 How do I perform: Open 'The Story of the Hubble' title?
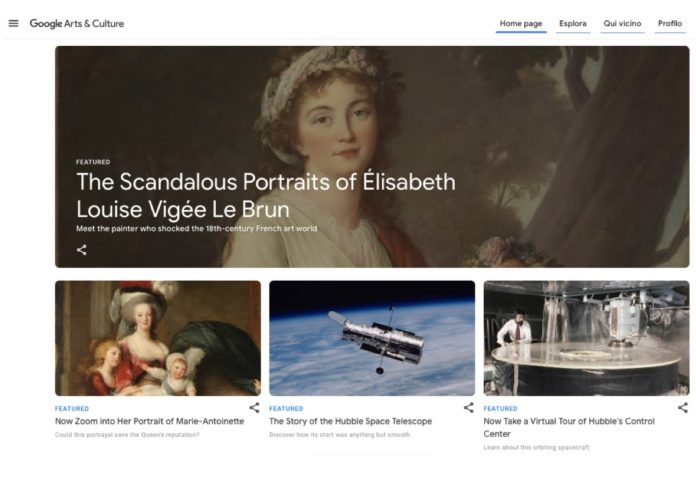[x=351, y=421]
